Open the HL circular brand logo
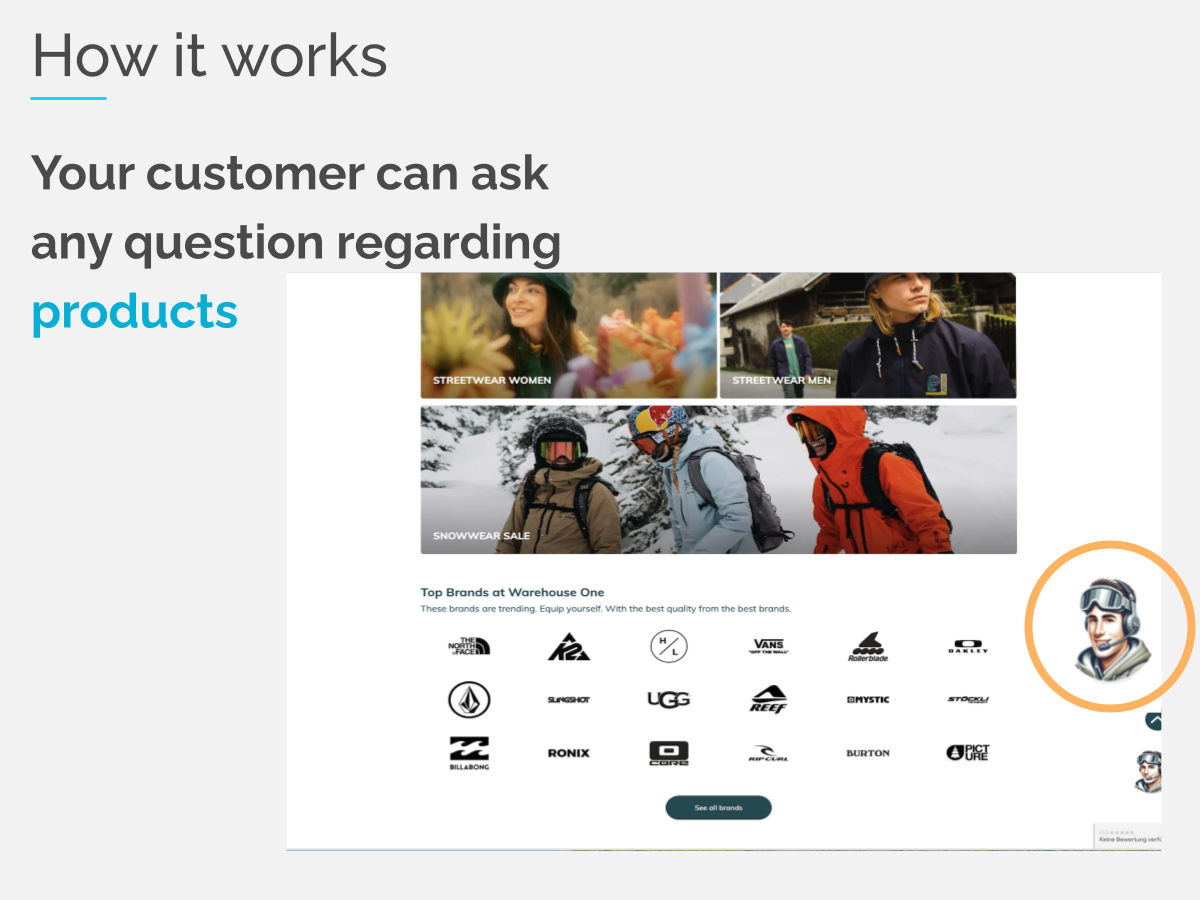 (669, 646)
